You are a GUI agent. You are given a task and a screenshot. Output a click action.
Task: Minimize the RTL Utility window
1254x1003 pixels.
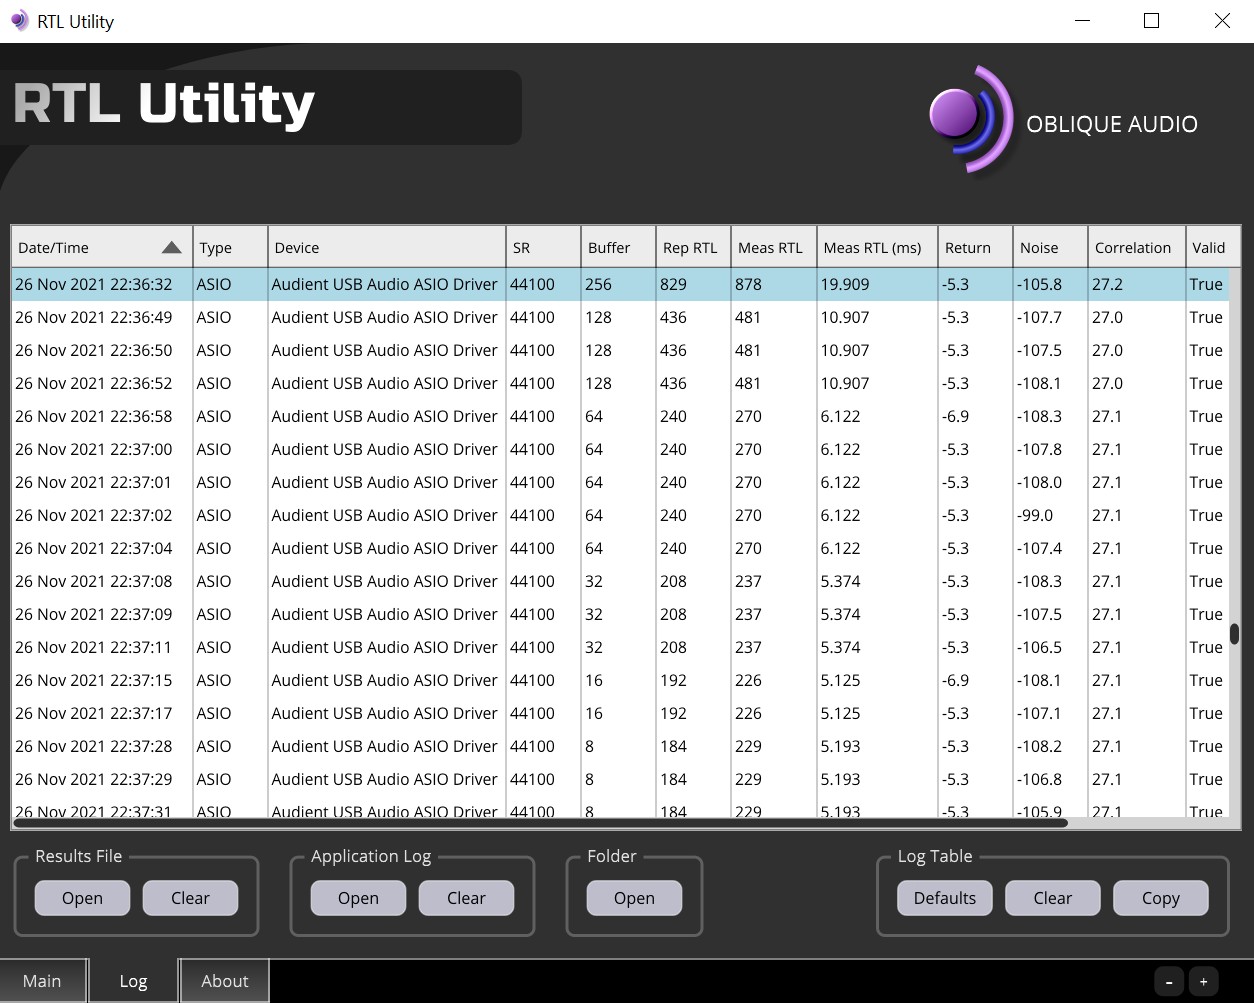click(1081, 21)
